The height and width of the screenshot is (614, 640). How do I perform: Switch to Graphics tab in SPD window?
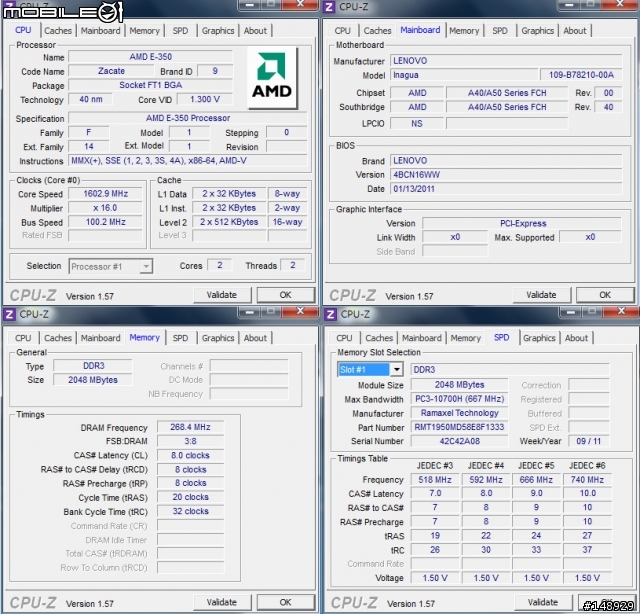(x=539, y=338)
